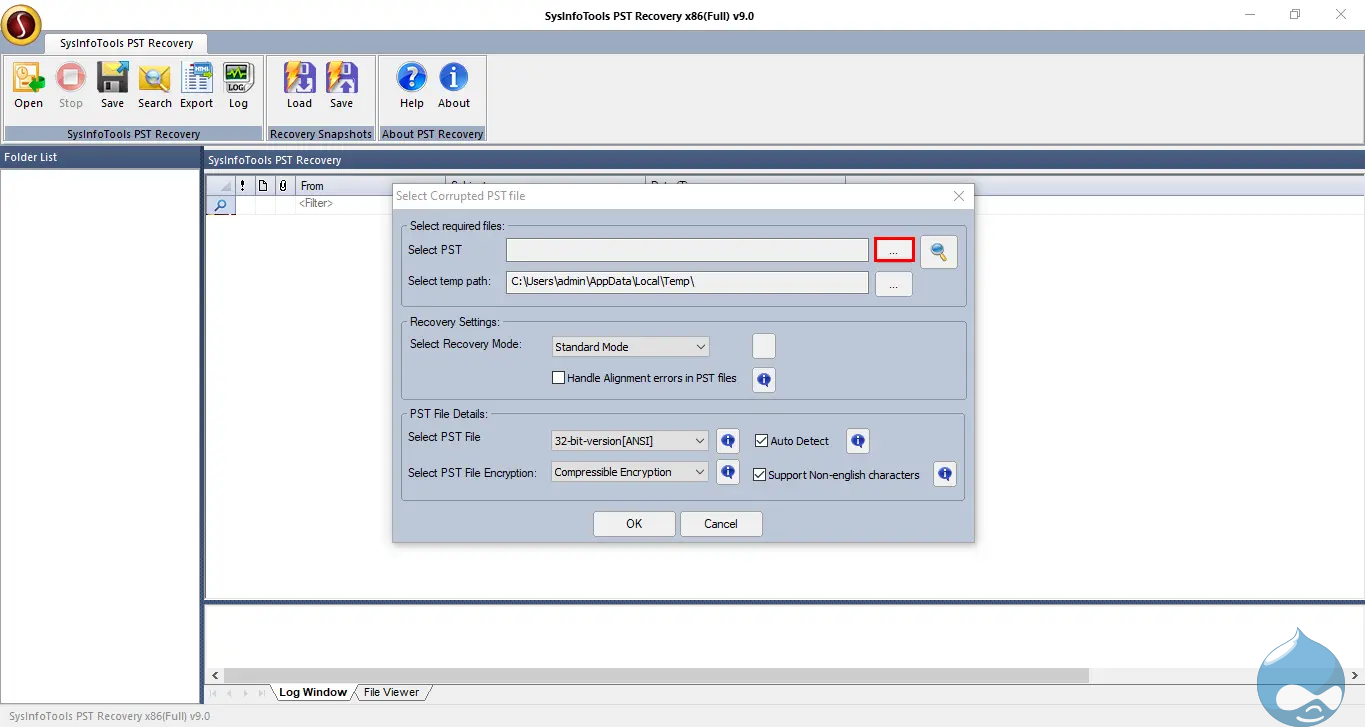
Task: Click the blank button beside Recovery Mode dropdown
Action: (764, 346)
